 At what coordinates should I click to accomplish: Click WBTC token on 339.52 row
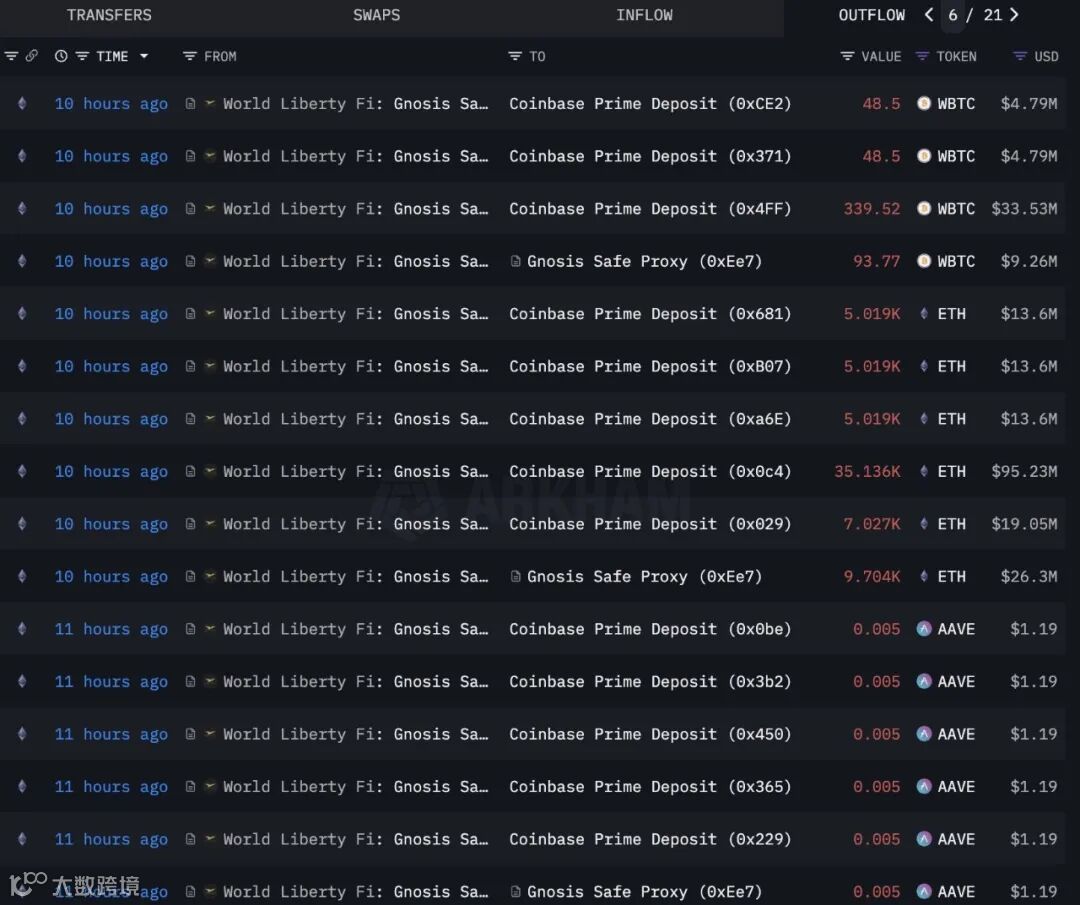(x=946, y=209)
